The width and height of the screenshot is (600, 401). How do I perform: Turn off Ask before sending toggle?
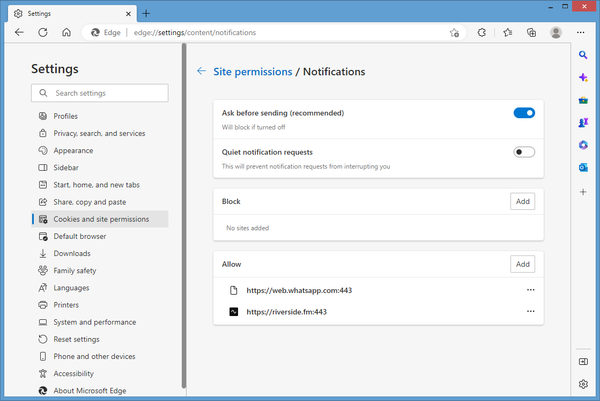(524, 113)
